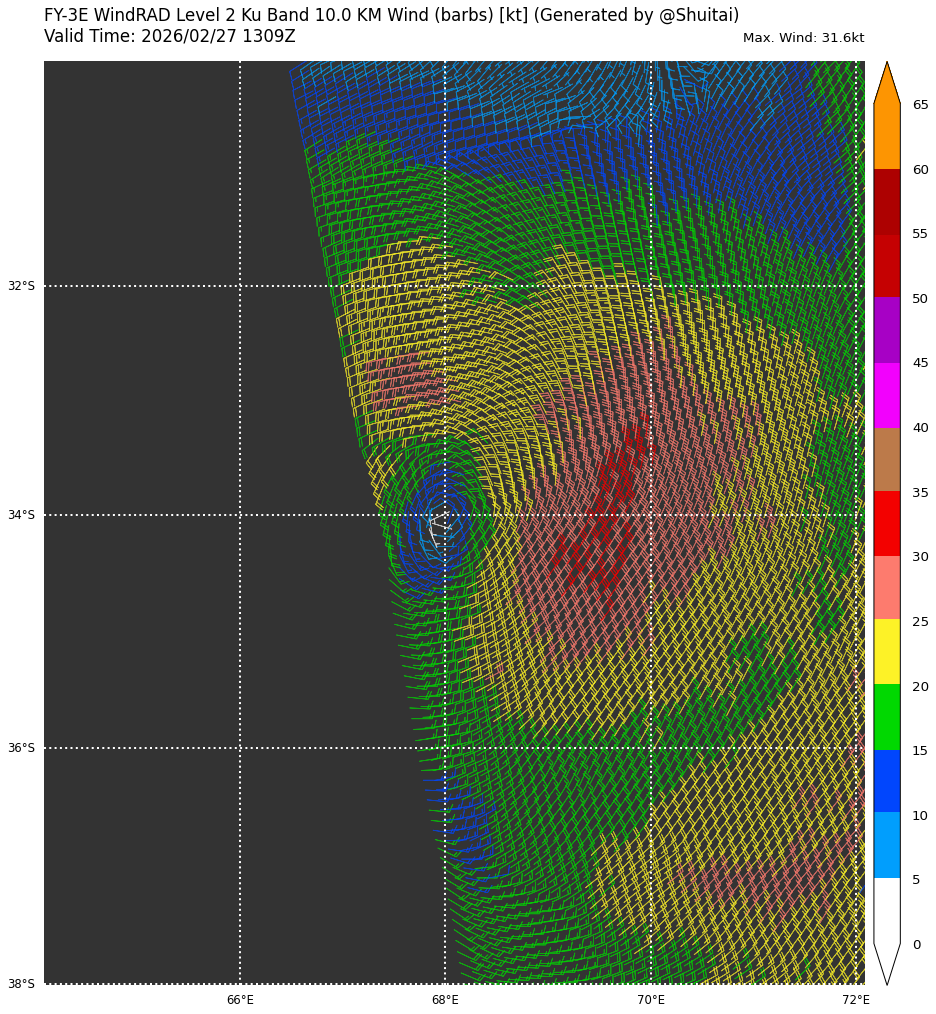Select the purple 45-50 kt colorbar segment
The image size is (936, 1014).
[x=887, y=330]
